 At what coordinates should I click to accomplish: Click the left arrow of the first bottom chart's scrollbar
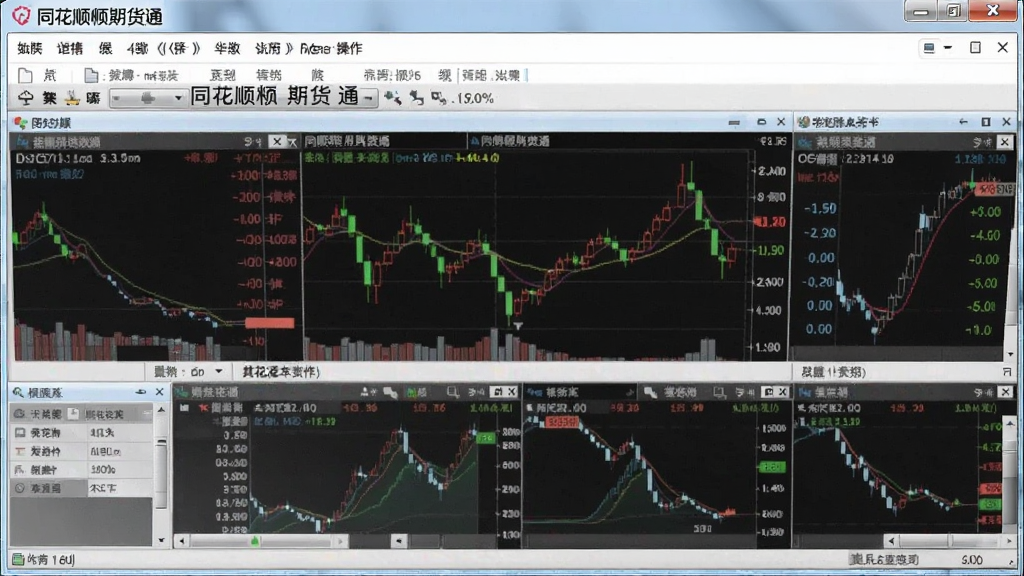(182, 541)
